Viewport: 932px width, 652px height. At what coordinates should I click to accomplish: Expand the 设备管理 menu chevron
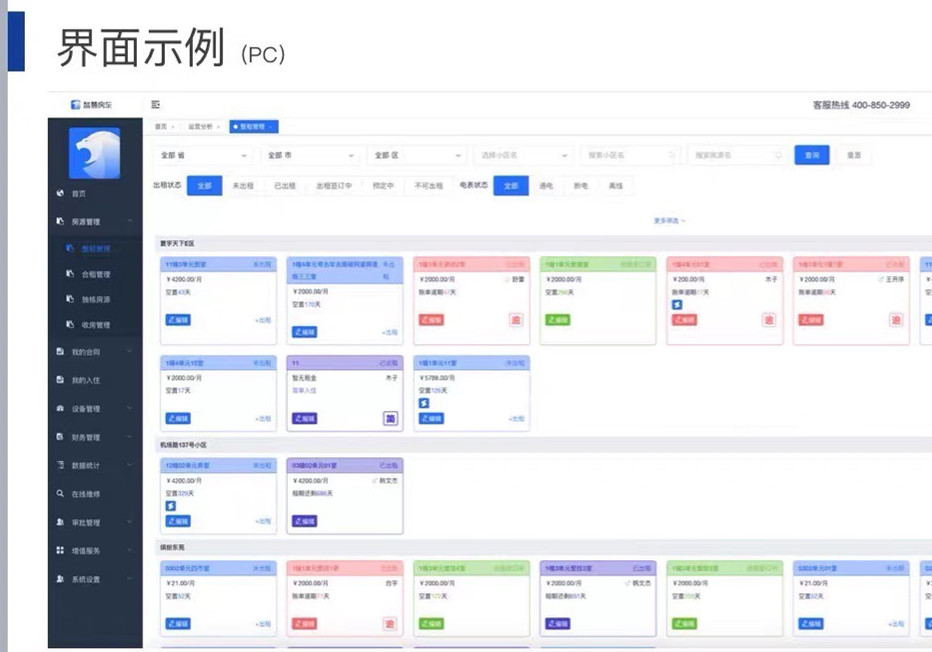click(130, 408)
